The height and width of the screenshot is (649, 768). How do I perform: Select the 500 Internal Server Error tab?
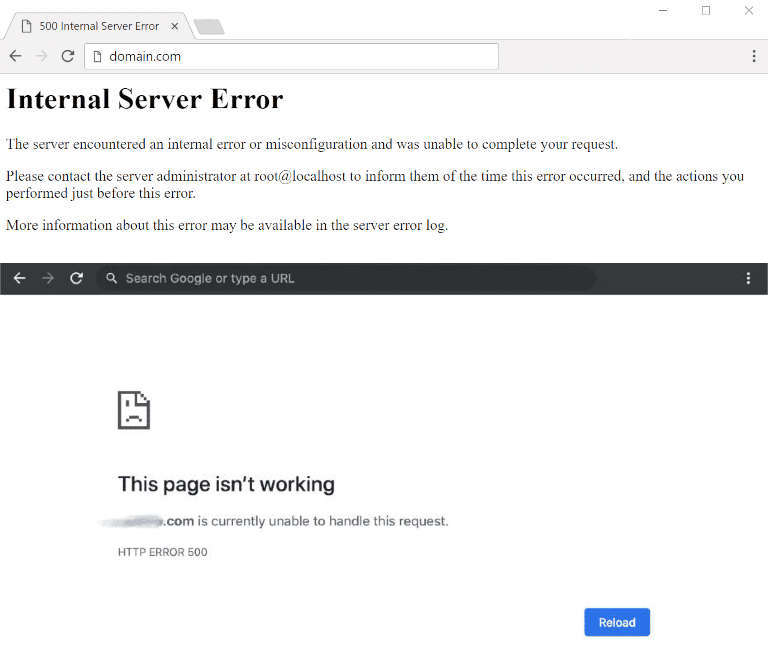(x=95, y=26)
